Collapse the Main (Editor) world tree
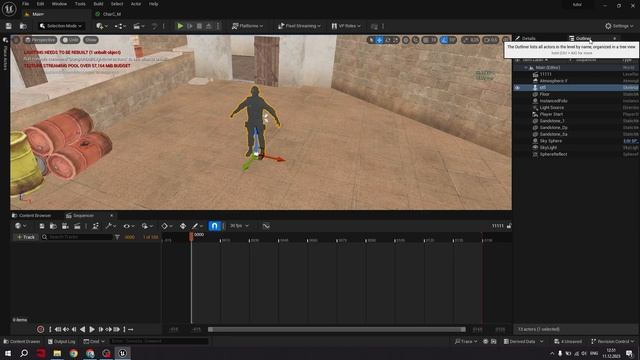 tap(526, 68)
